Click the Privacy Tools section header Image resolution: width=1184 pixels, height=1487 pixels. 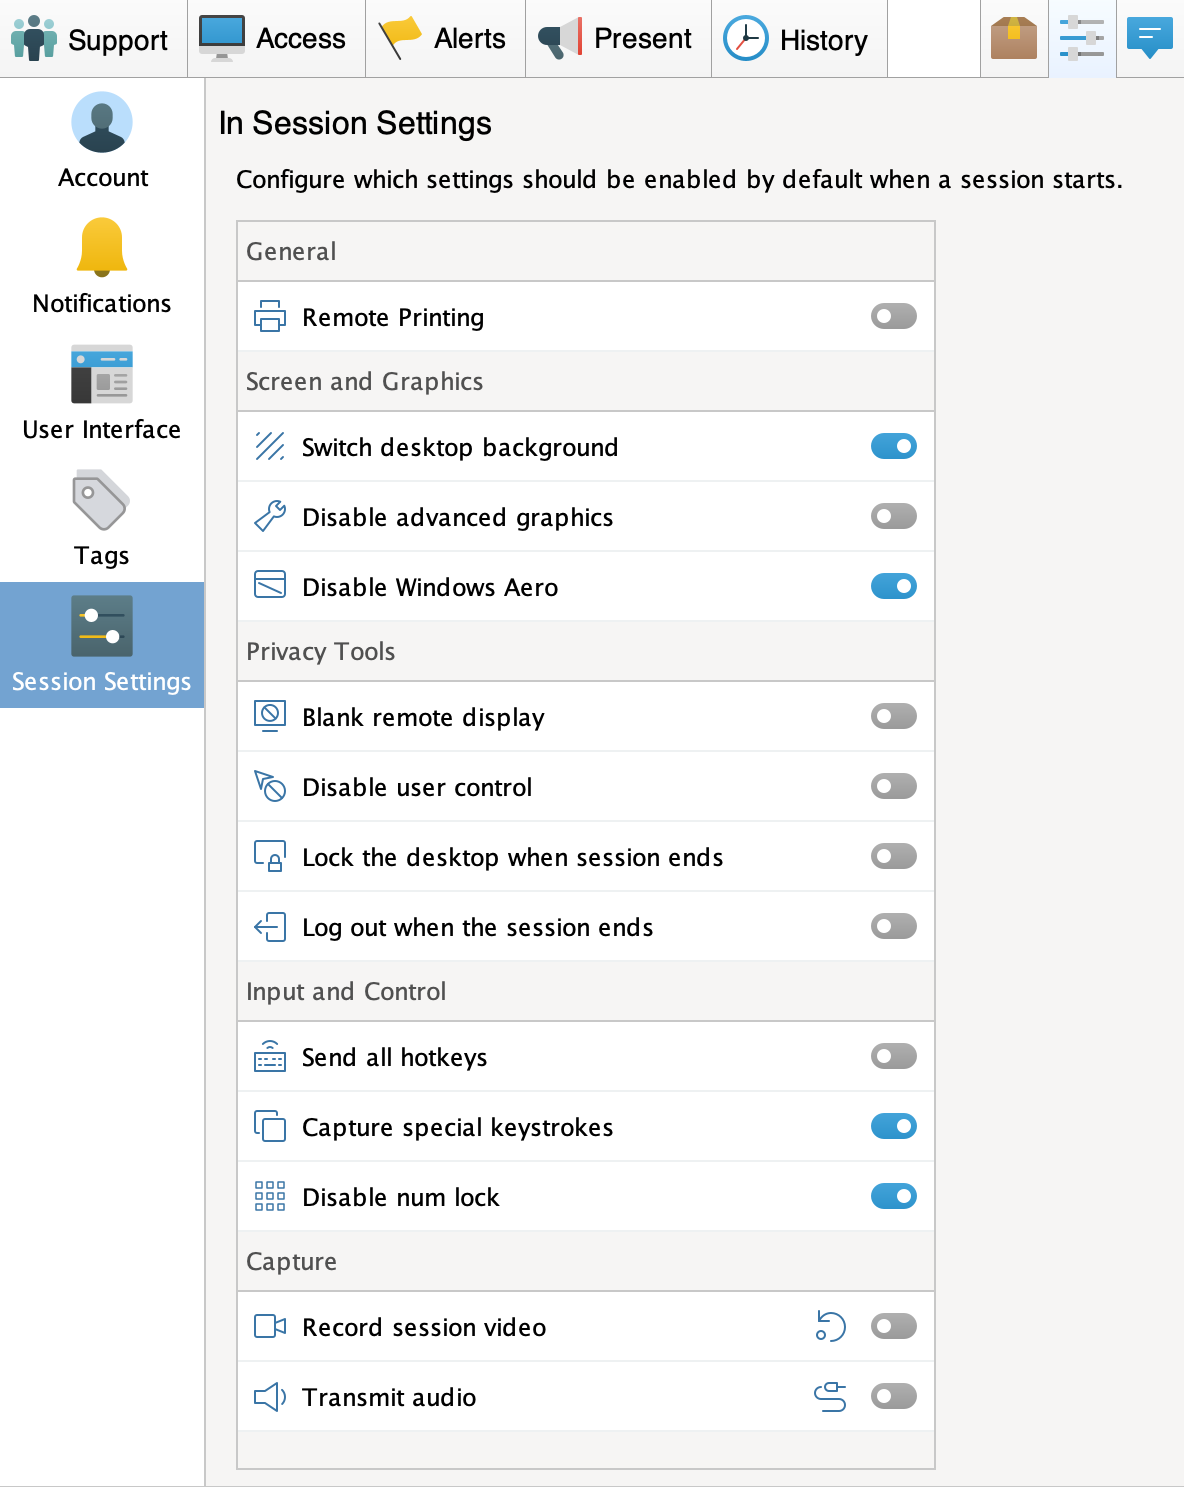pos(586,651)
